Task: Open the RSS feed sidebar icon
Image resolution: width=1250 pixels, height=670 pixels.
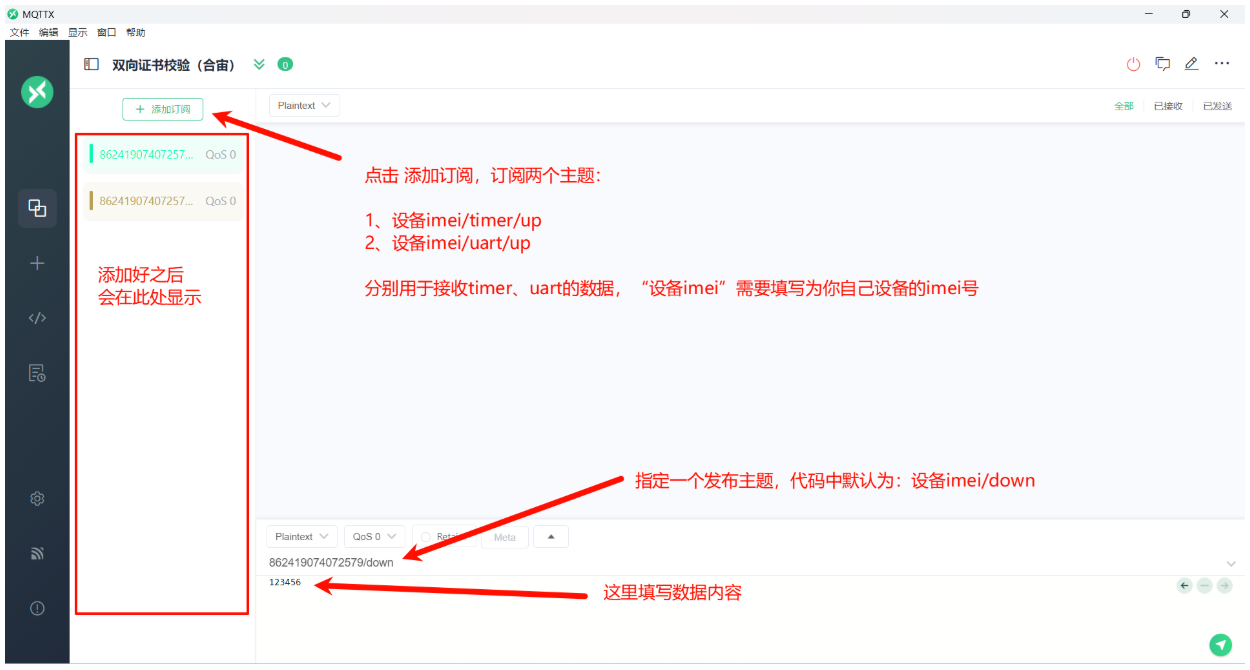Action: [x=37, y=553]
